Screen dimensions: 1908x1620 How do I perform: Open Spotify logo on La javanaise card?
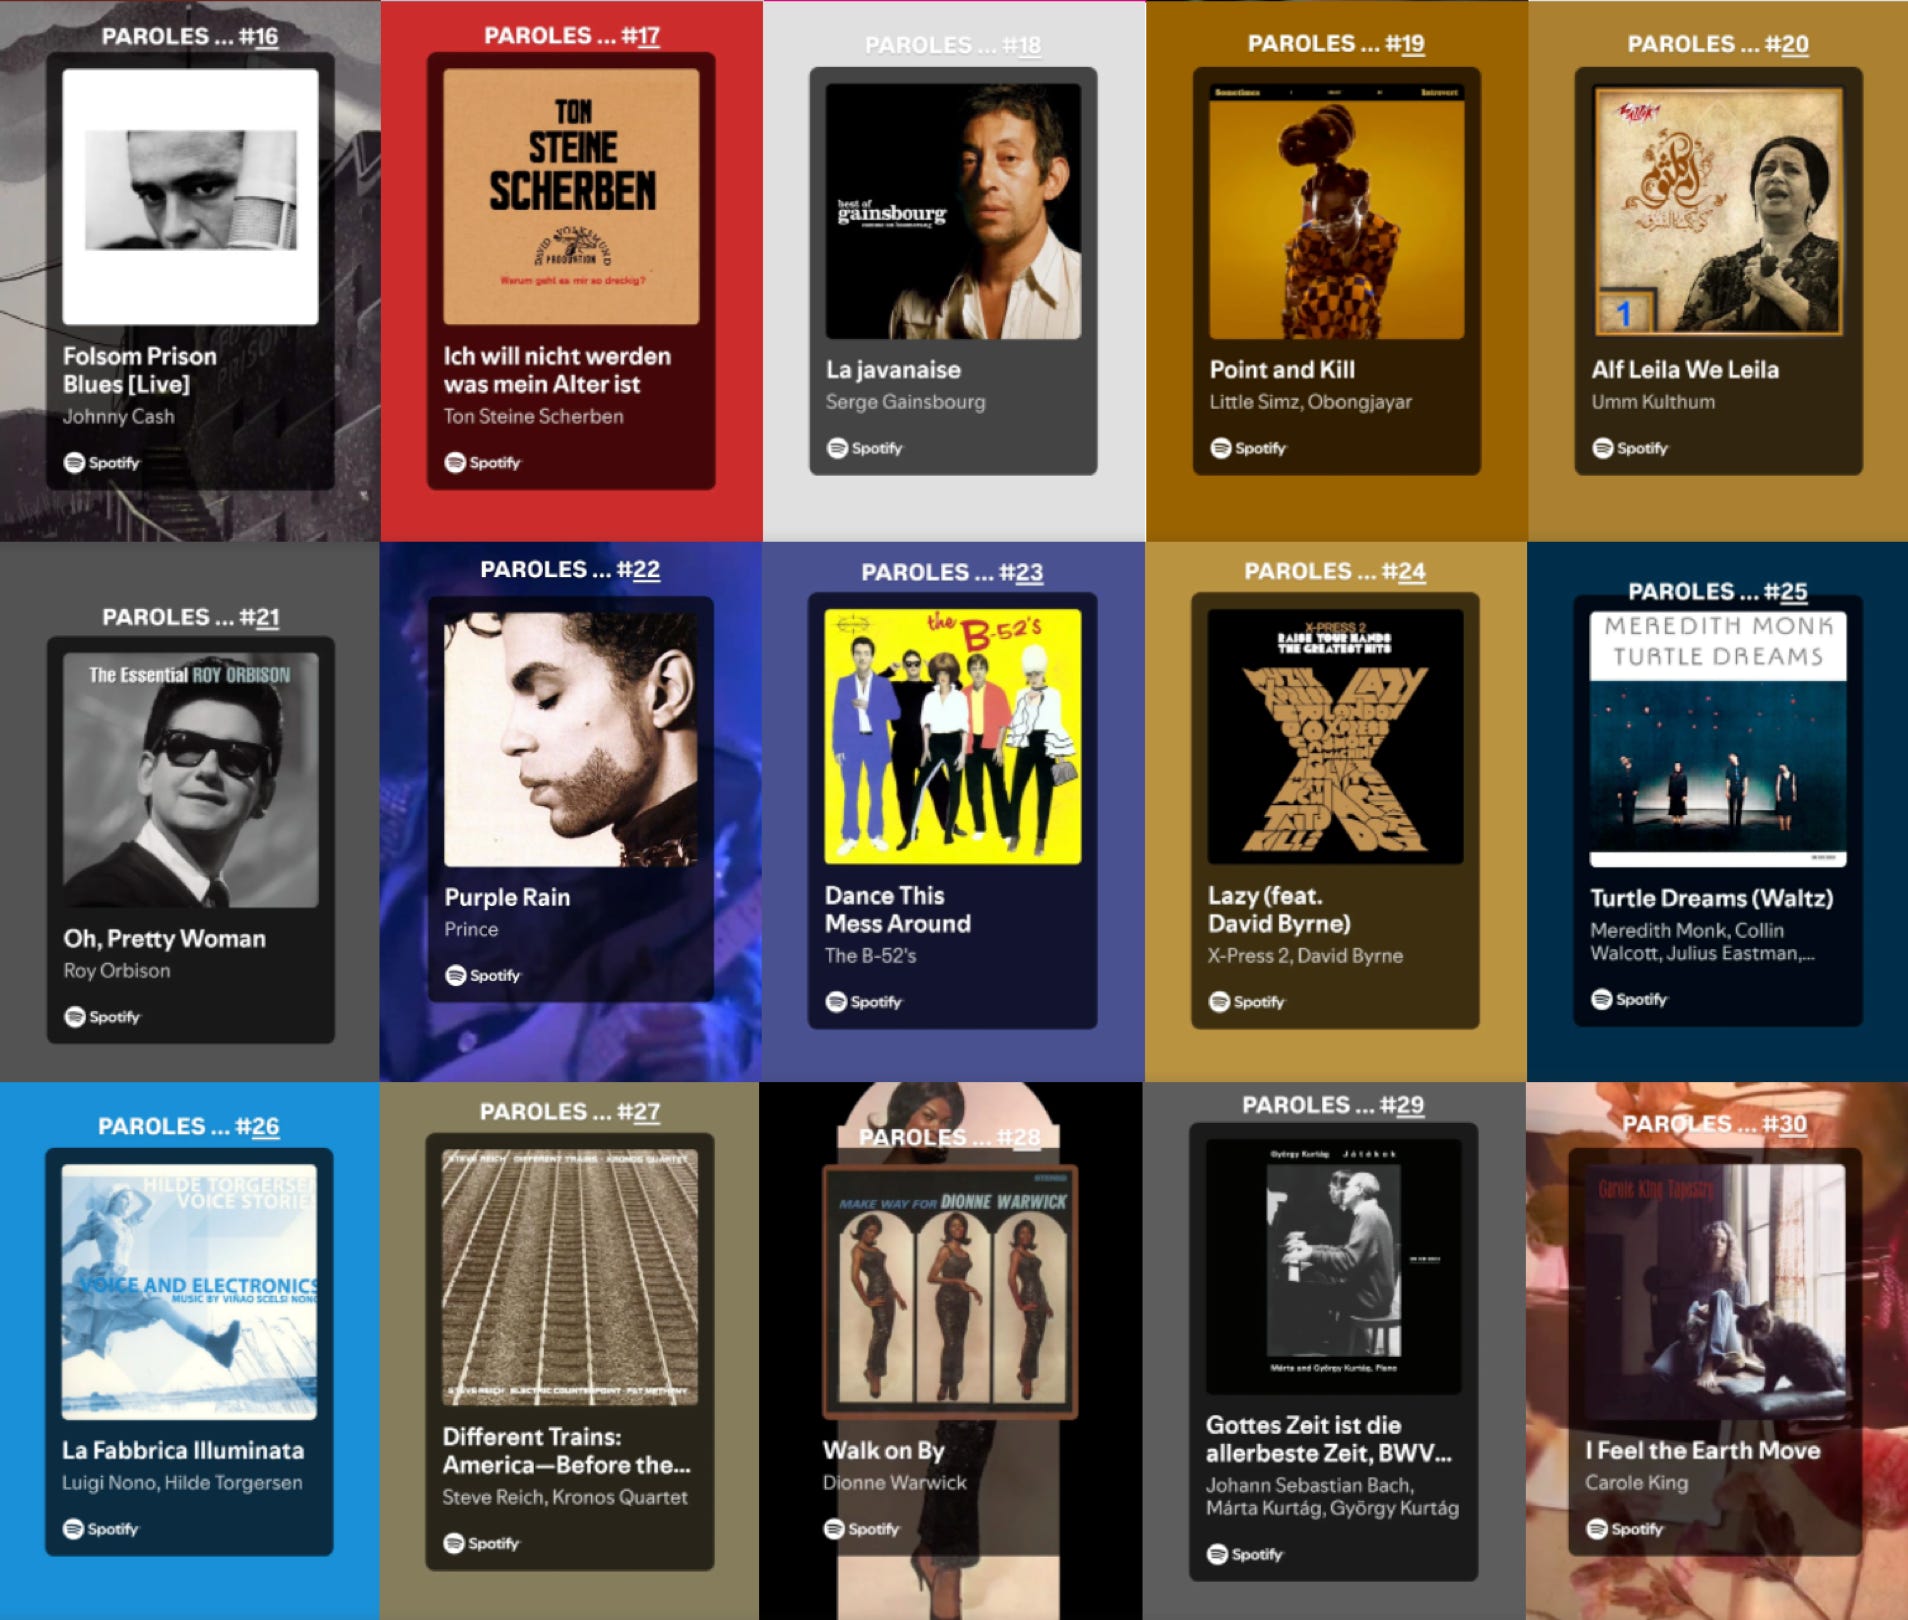click(x=865, y=448)
